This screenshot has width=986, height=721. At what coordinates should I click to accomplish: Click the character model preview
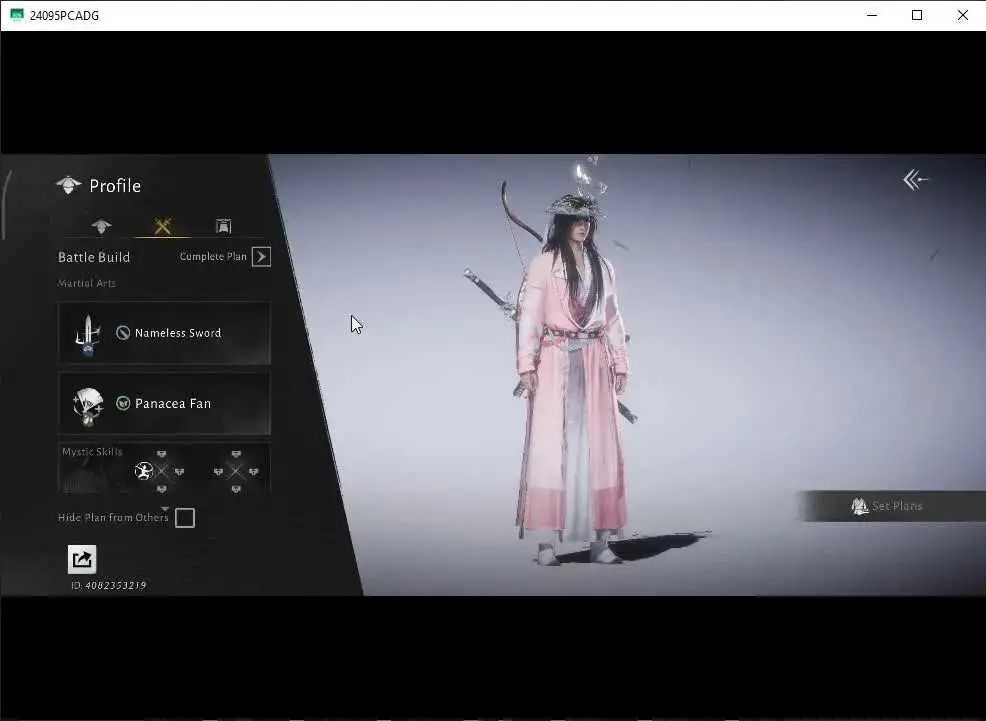(572, 371)
